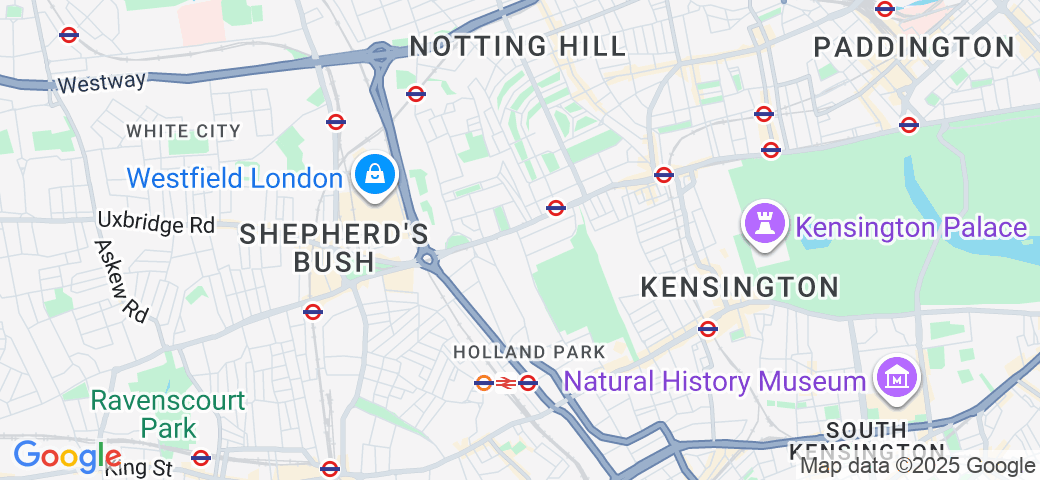Click the Westfield London shopping bag pin
The width and height of the screenshot is (1040, 480).
[x=375, y=176]
